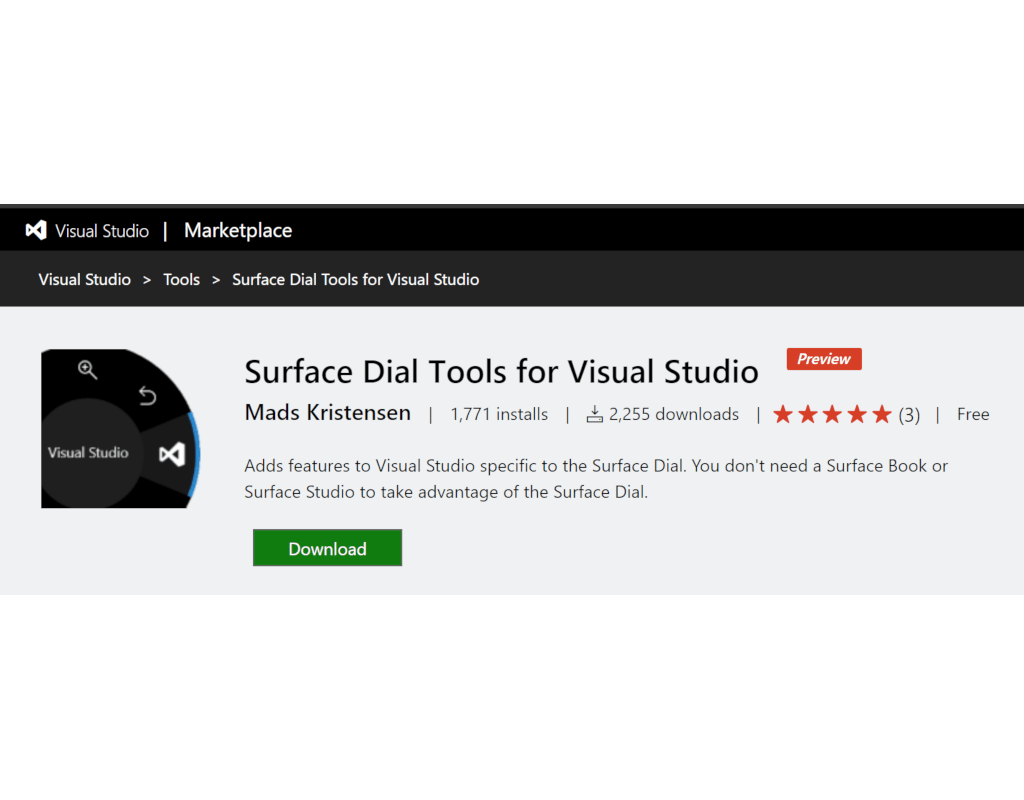
Task: Go to Visual Studio breadcrumb
Action: [84, 280]
